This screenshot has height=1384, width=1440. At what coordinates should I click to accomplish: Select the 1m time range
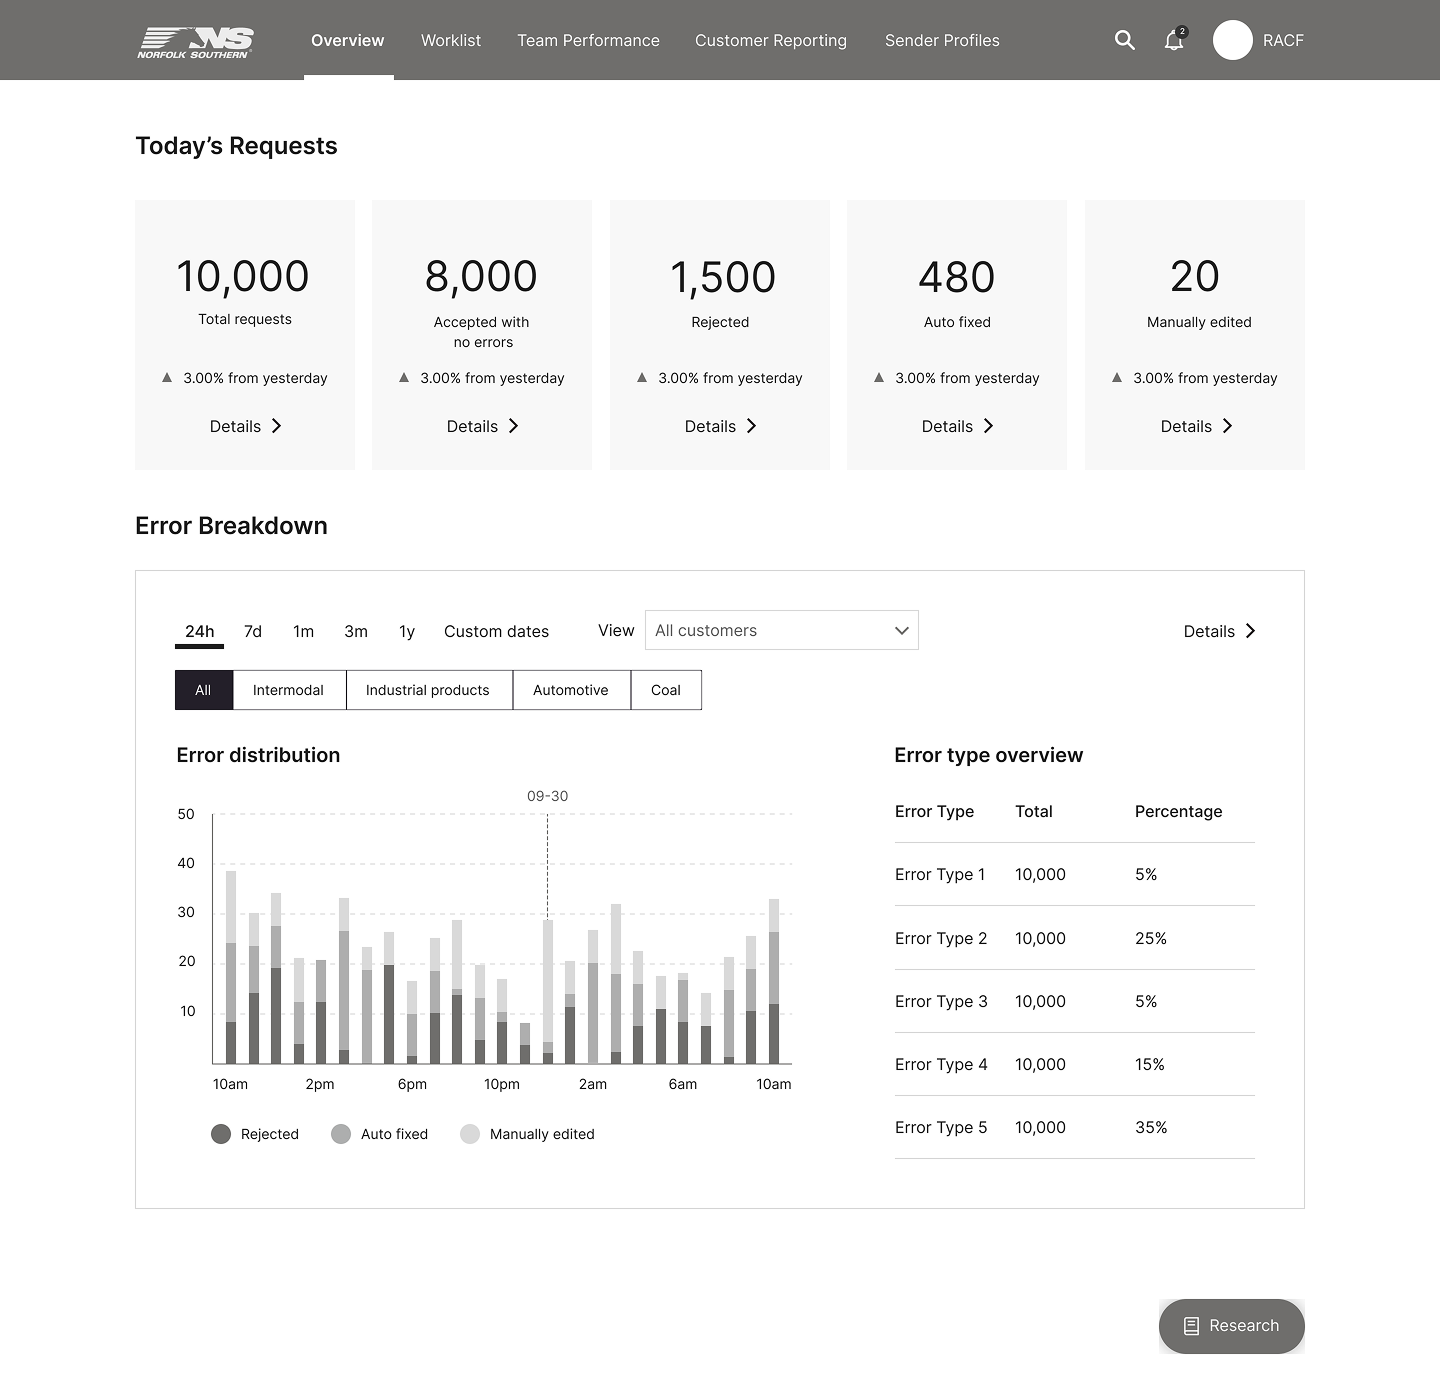click(304, 631)
